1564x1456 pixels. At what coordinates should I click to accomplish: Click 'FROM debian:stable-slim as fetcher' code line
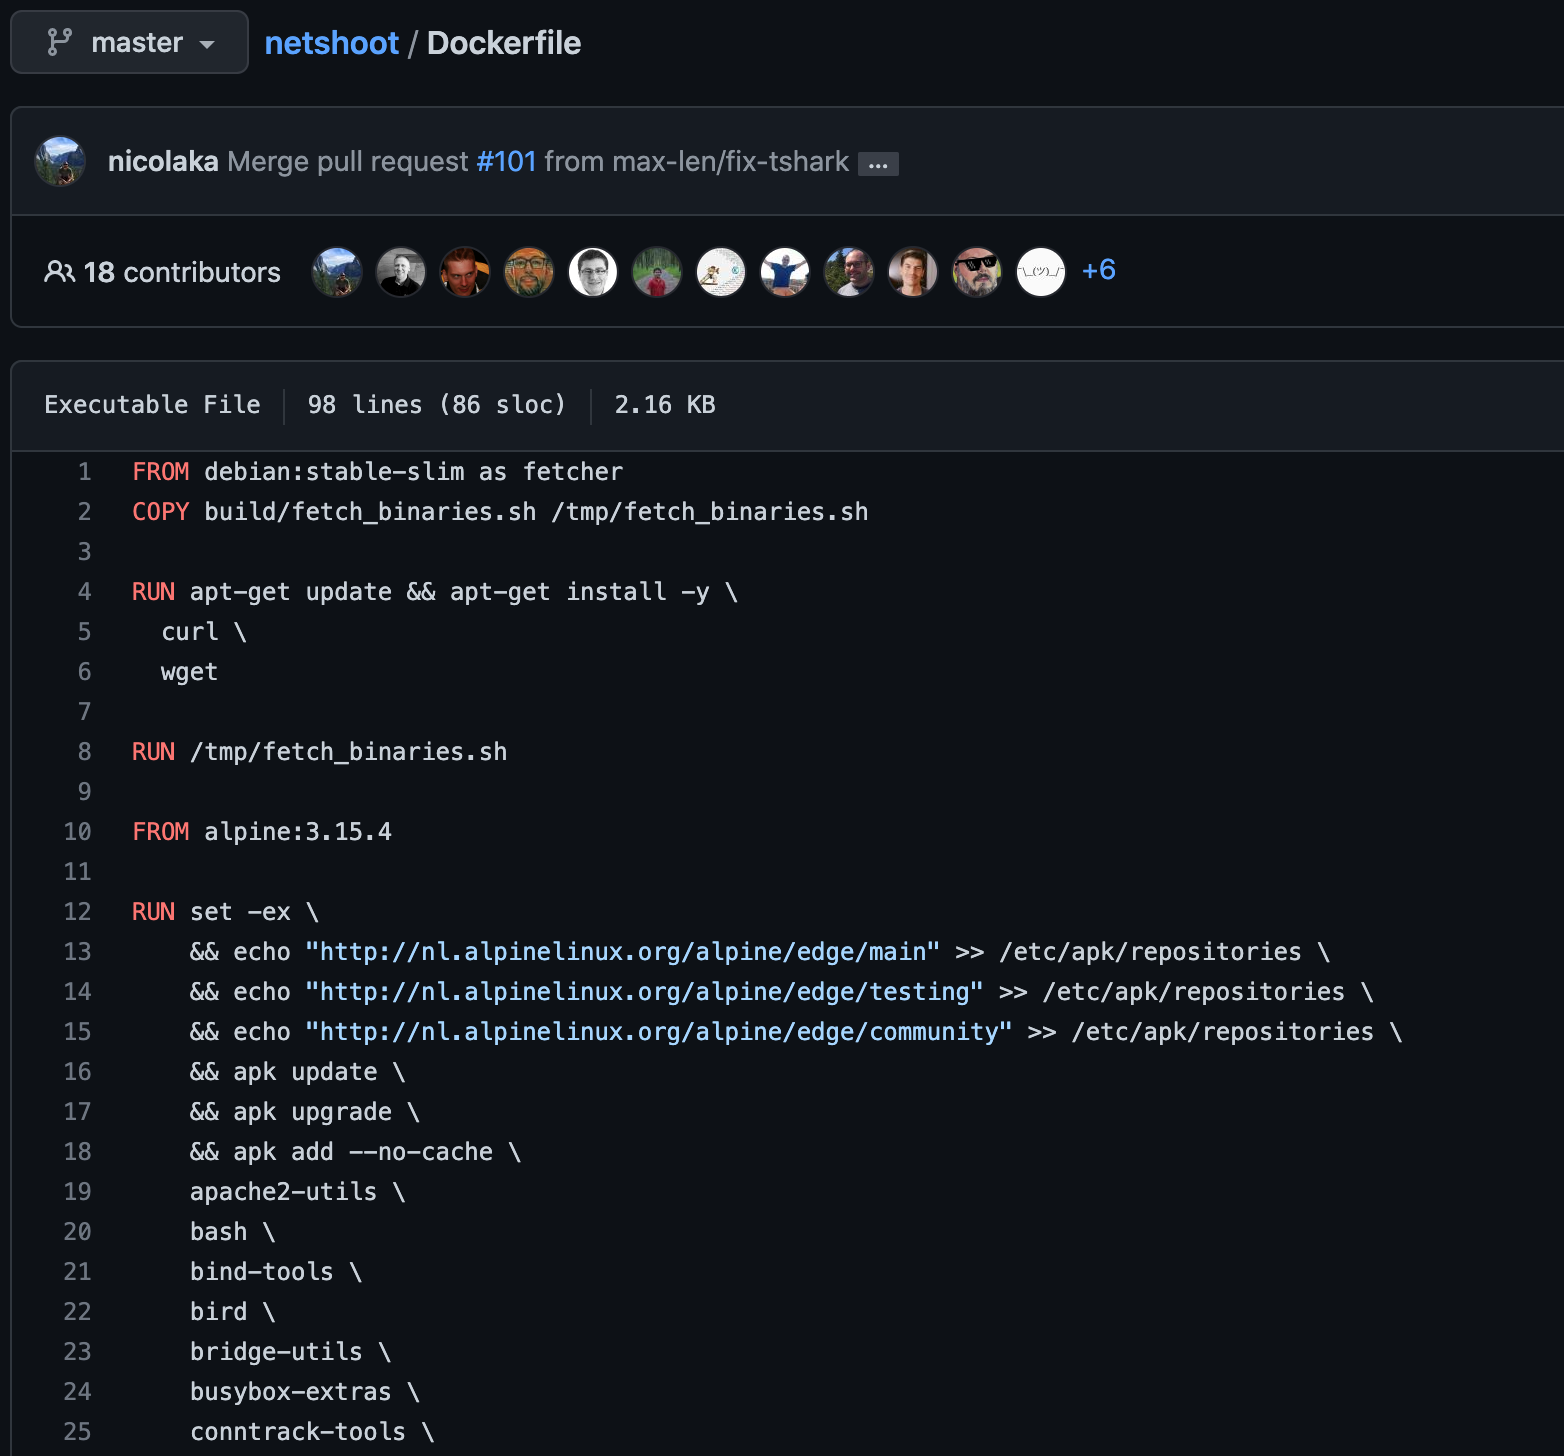click(x=377, y=472)
